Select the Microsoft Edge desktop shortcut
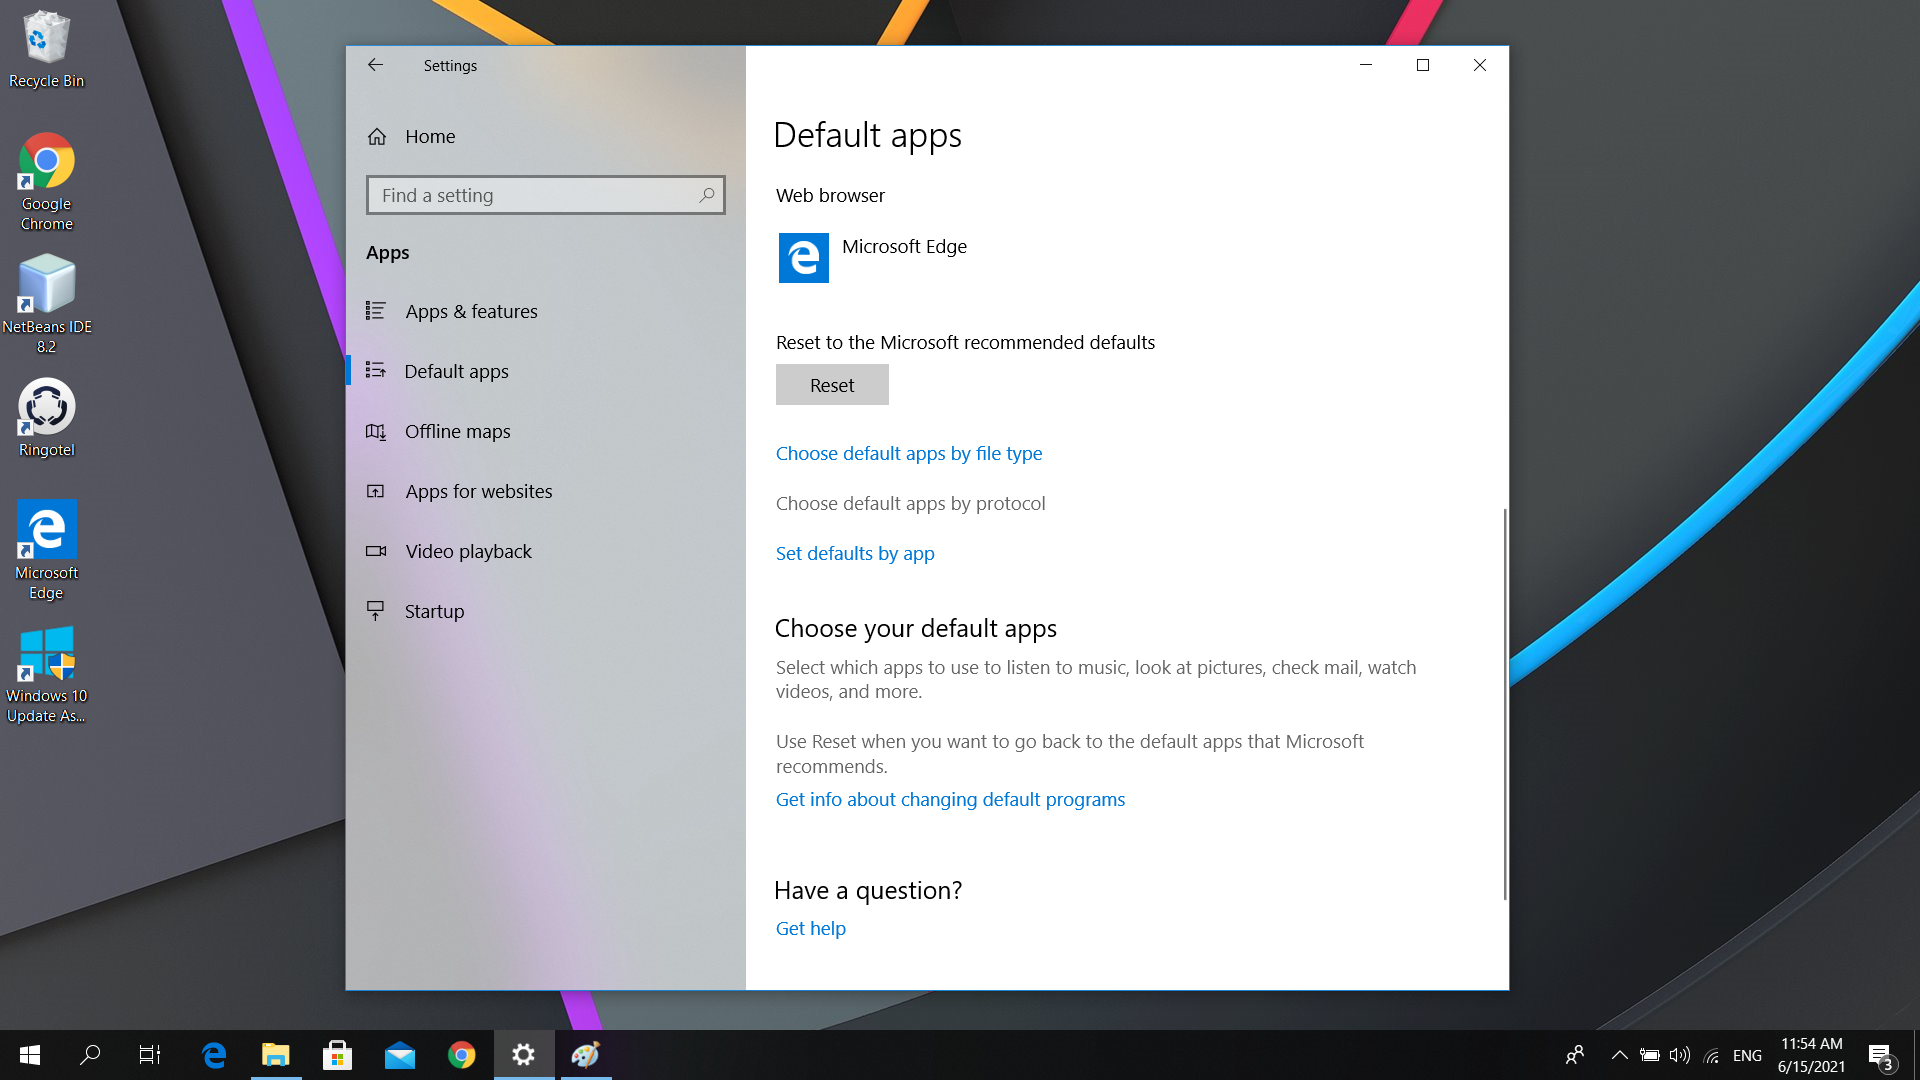This screenshot has height=1080, width=1920. 46,550
